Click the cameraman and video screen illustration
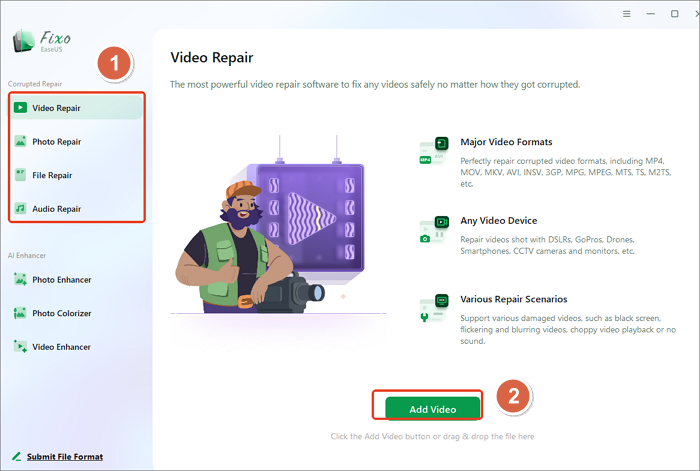The height and width of the screenshot is (471, 700). [x=277, y=225]
